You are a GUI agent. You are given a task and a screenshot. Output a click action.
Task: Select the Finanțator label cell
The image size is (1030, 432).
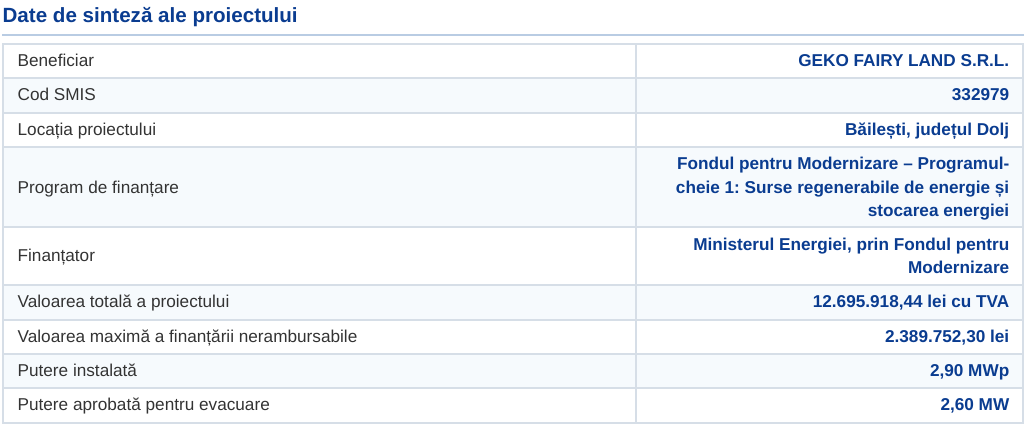319,256
